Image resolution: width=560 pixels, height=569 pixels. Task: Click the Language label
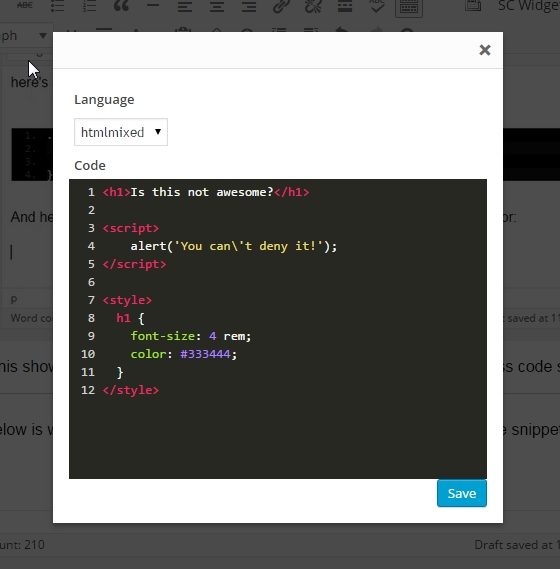[104, 99]
